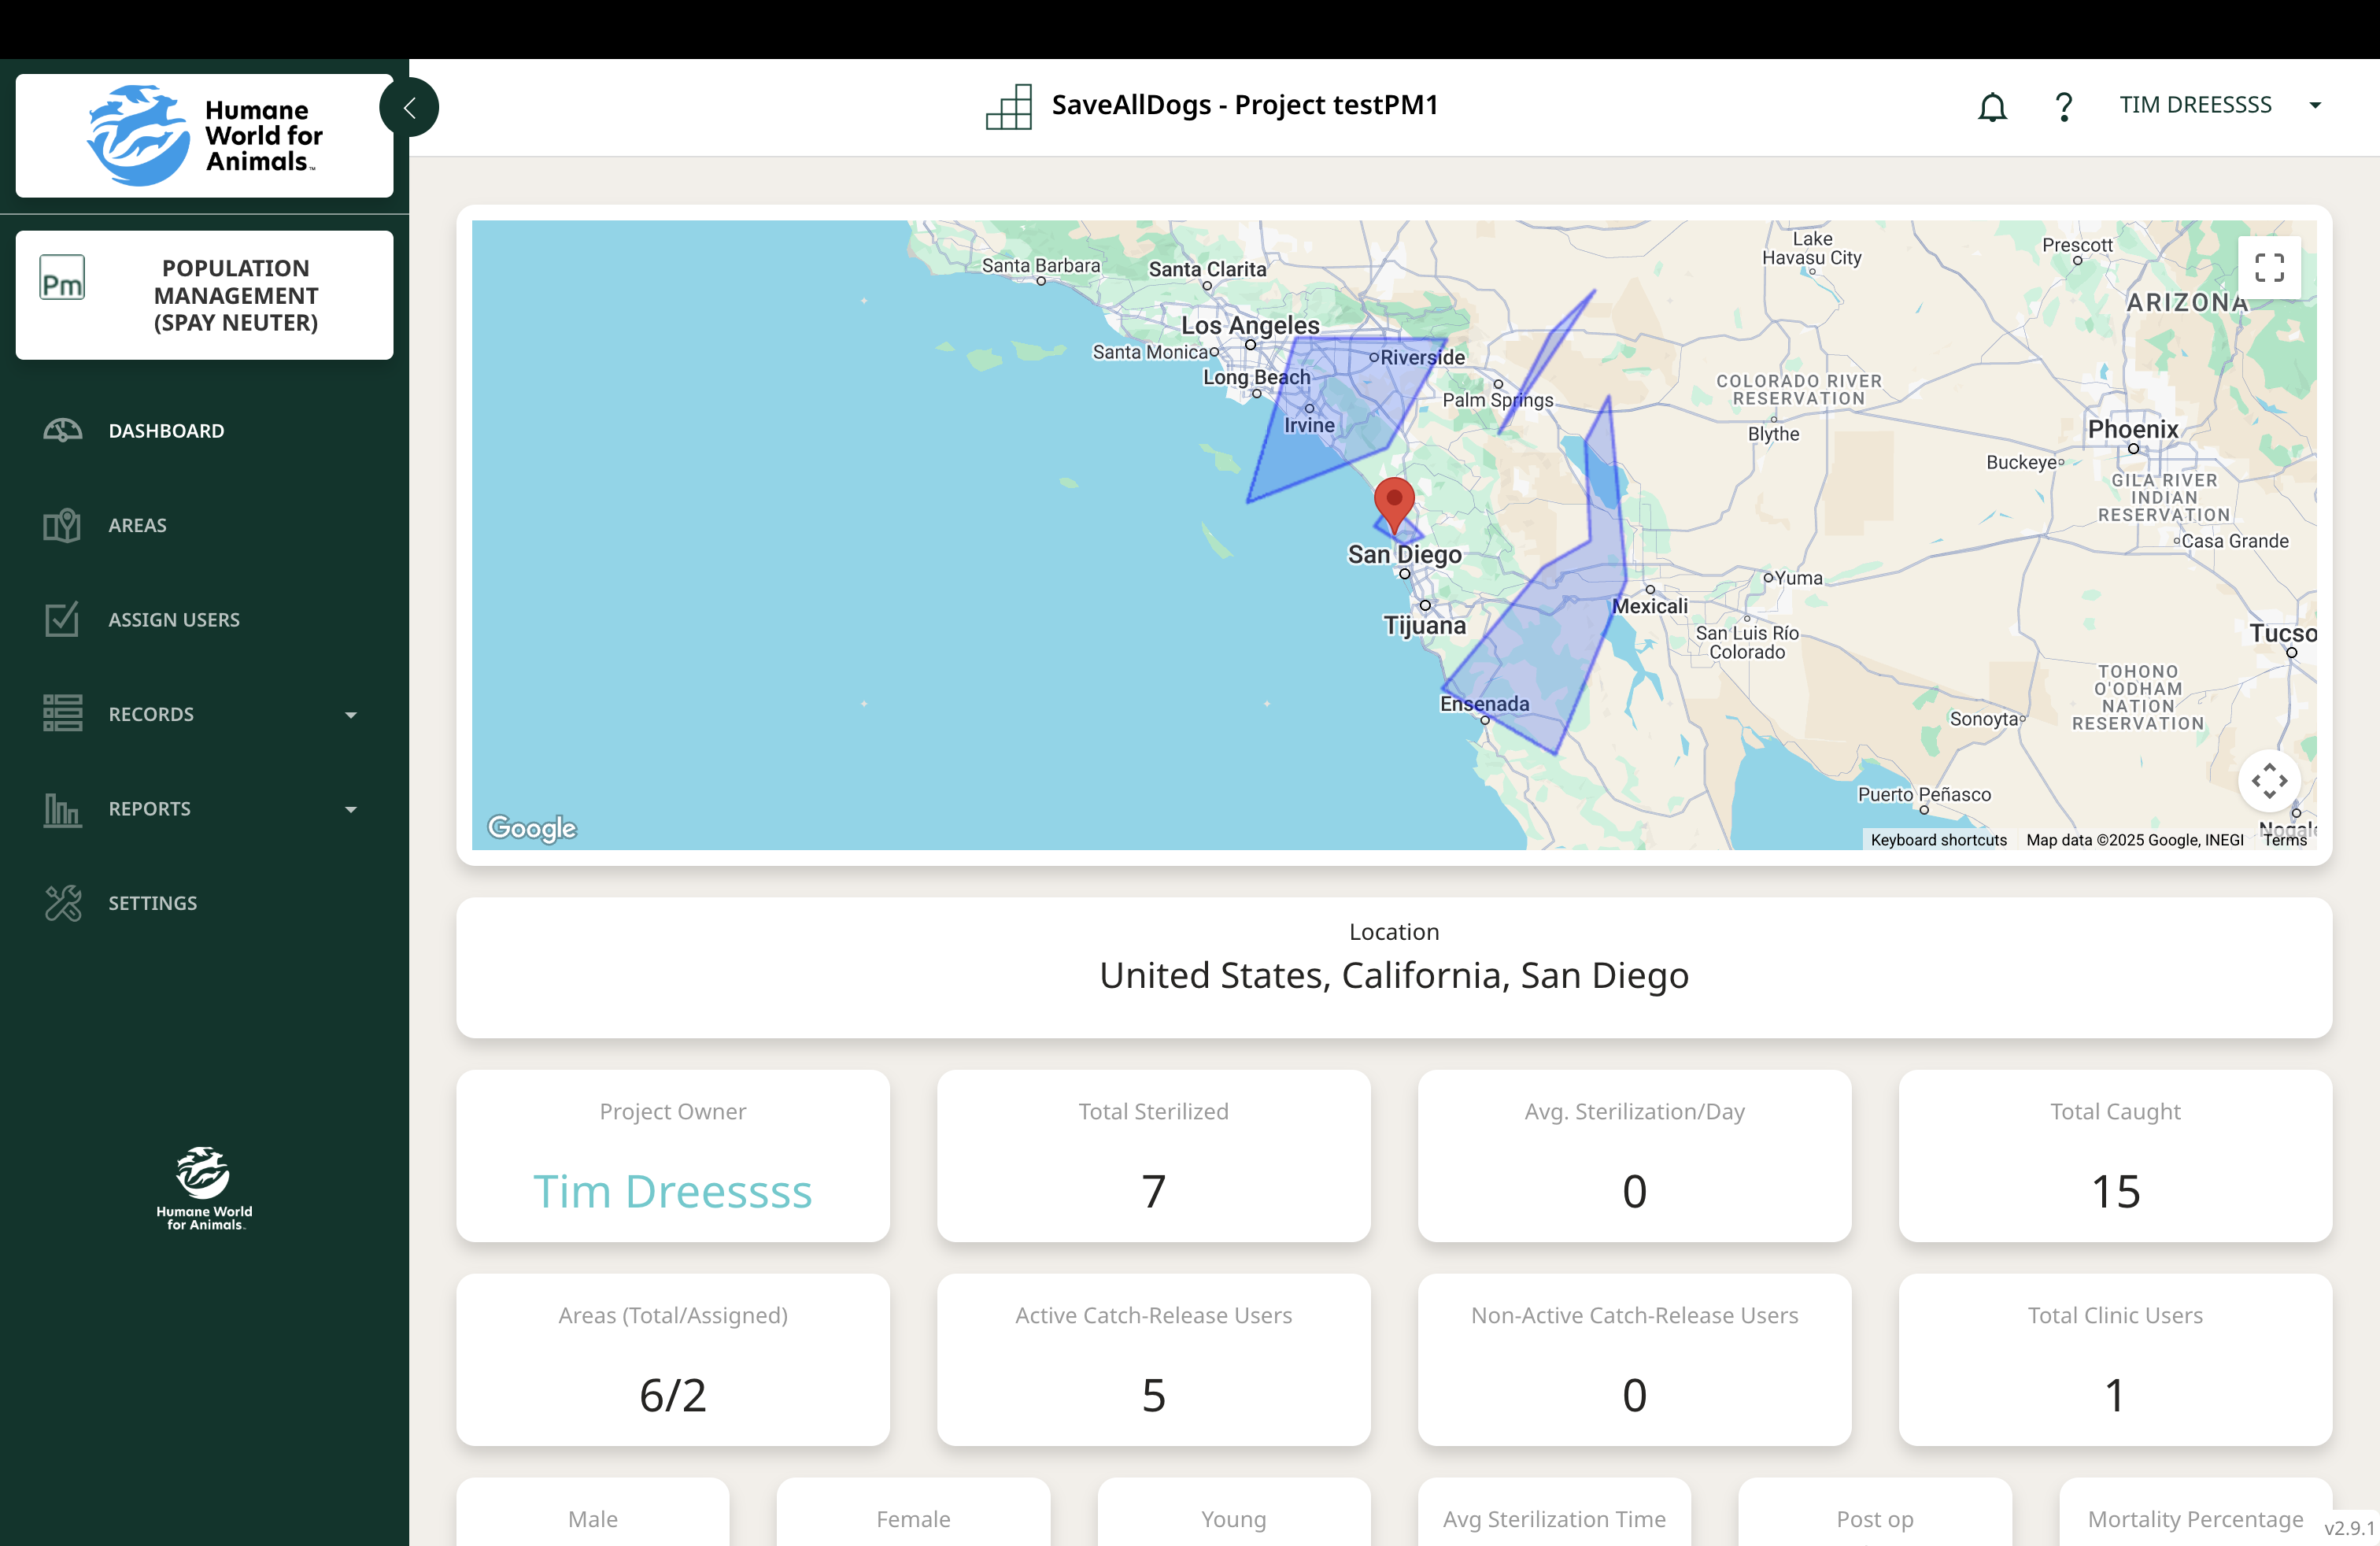The image size is (2380, 1546).
Task: Click the project building icon in header
Action: tap(1009, 106)
